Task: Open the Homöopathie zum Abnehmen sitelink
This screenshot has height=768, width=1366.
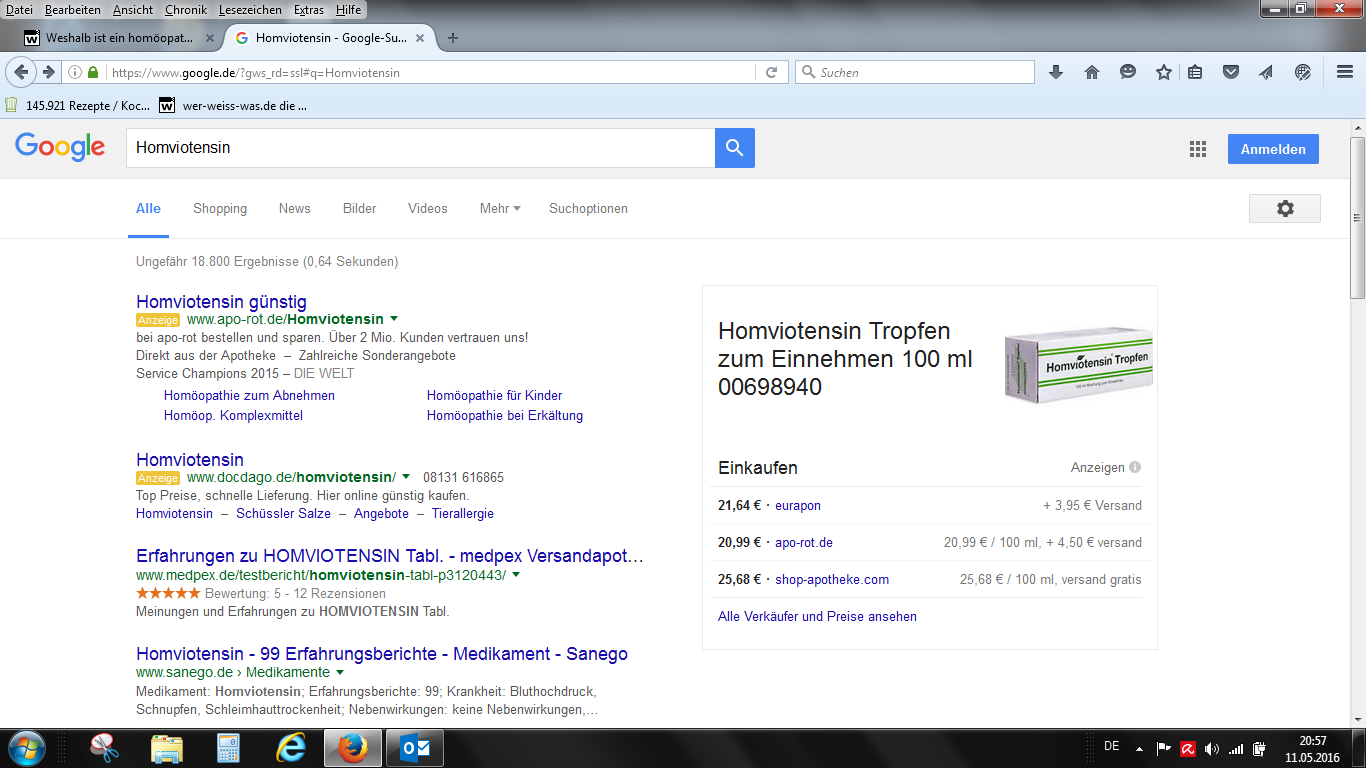Action: point(249,395)
